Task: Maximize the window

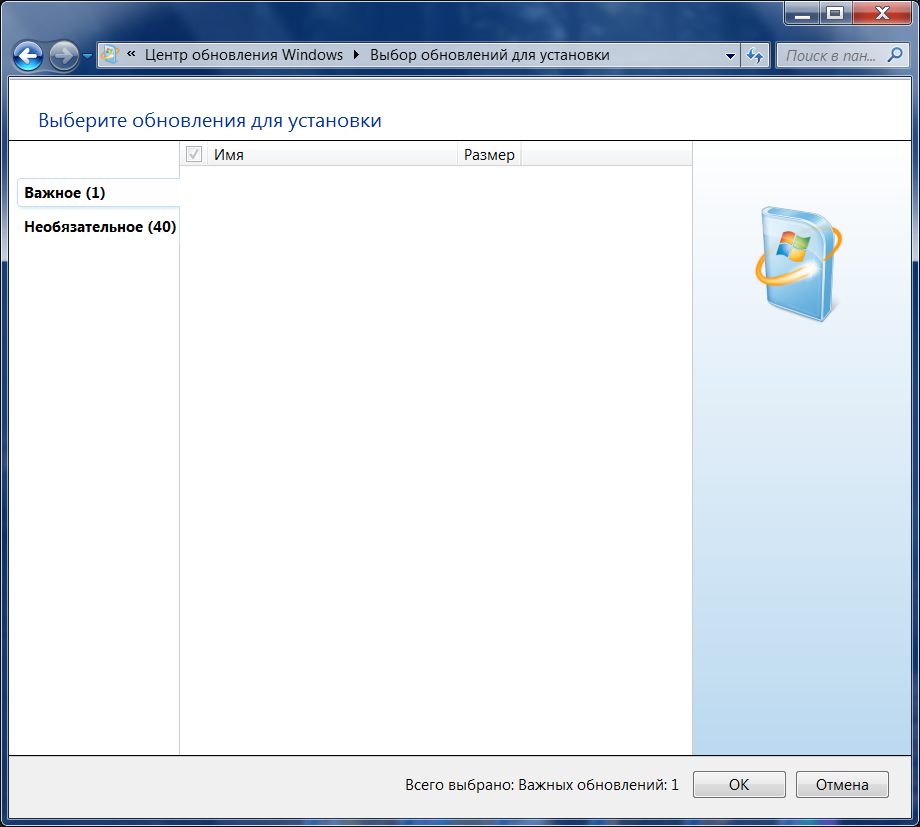Action: pyautogui.click(x=836, y=13)
